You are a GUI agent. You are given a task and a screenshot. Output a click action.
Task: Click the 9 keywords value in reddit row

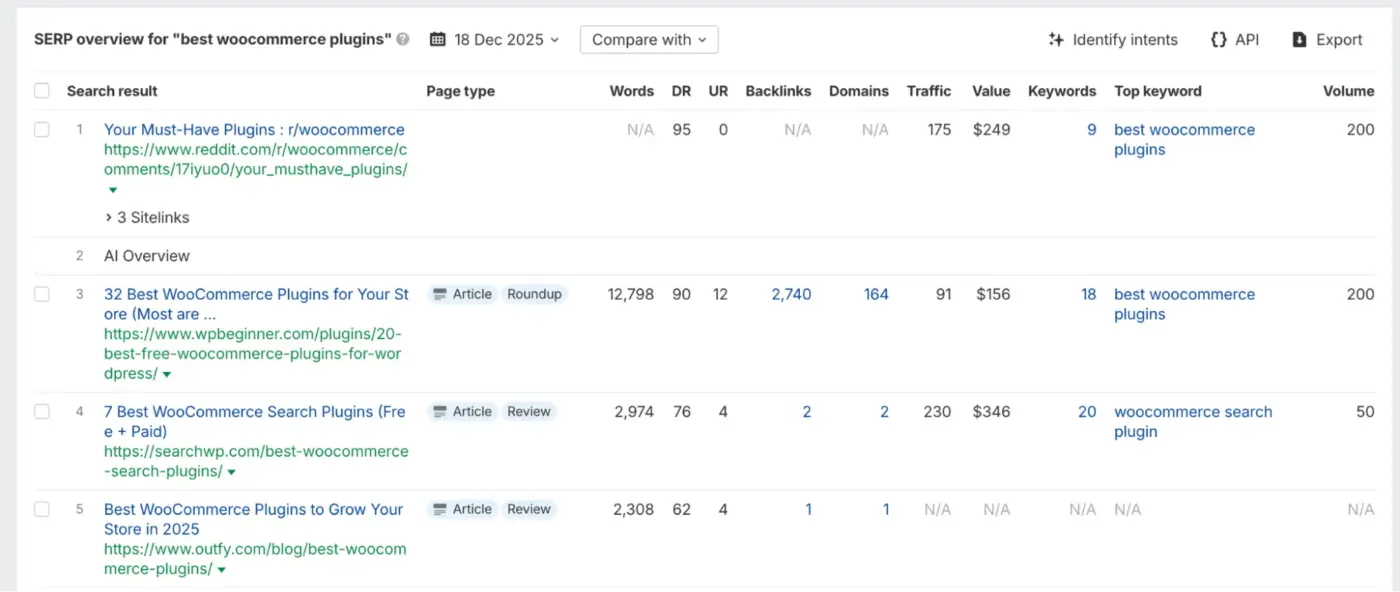click(x=1092, y=130)
